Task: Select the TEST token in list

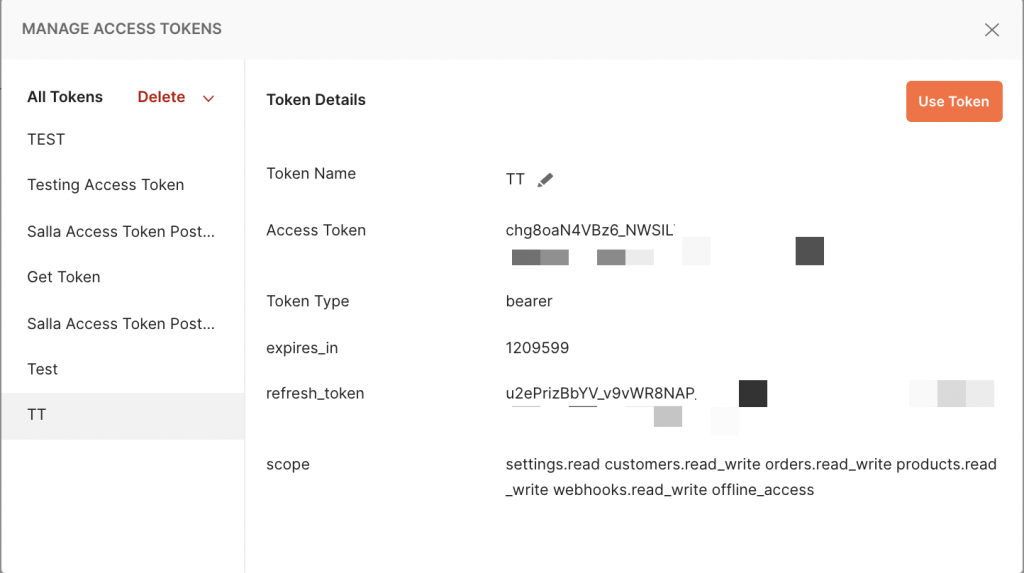Action: click(x=123, y=139)
